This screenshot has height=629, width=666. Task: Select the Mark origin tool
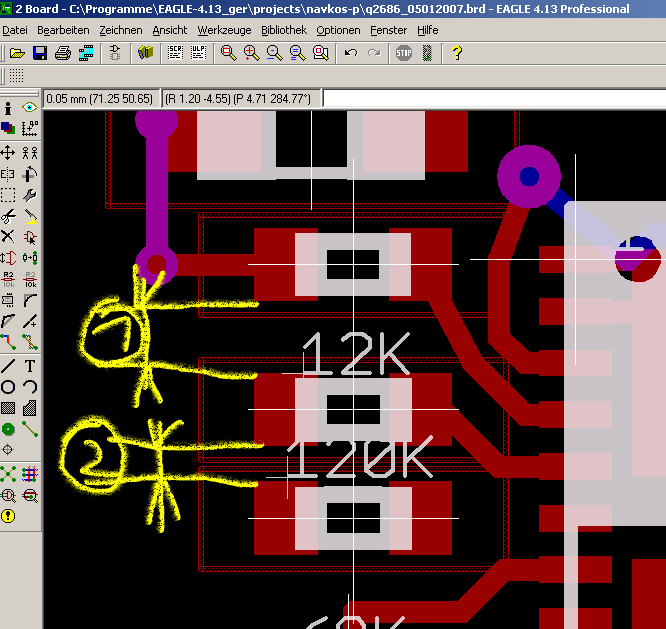(x=29, y=128)
